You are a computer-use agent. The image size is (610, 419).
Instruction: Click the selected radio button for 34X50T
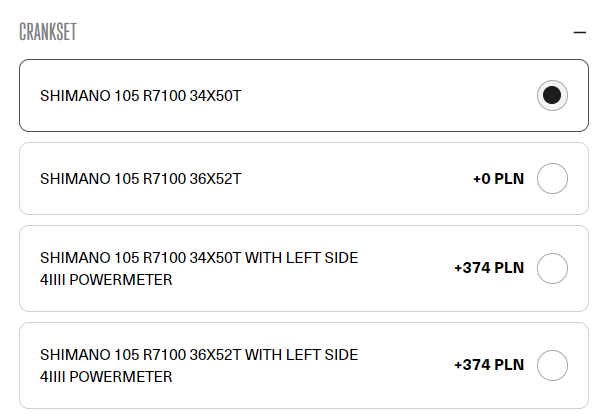(x=552, y=96)
